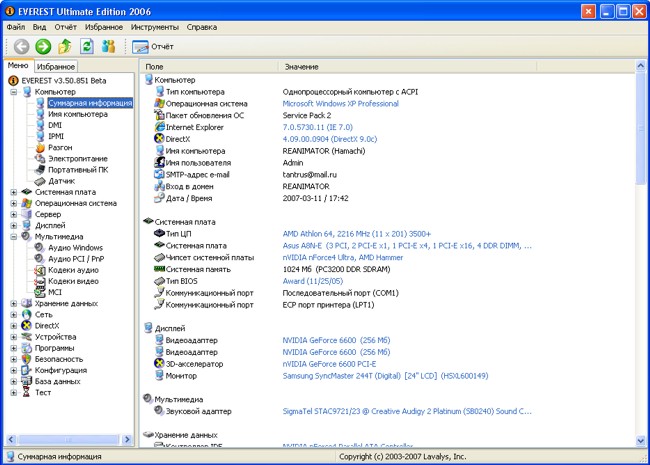Open the Справка menu
Image resolution: width=650 pixels, height=465 pixels.
tap(201, 27)
